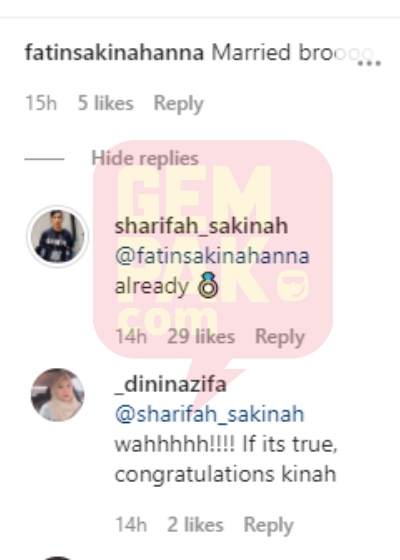The image size is (400, 560).
Task: View the 2 likes on _dininazifa's comment
Action: (195, 525)
